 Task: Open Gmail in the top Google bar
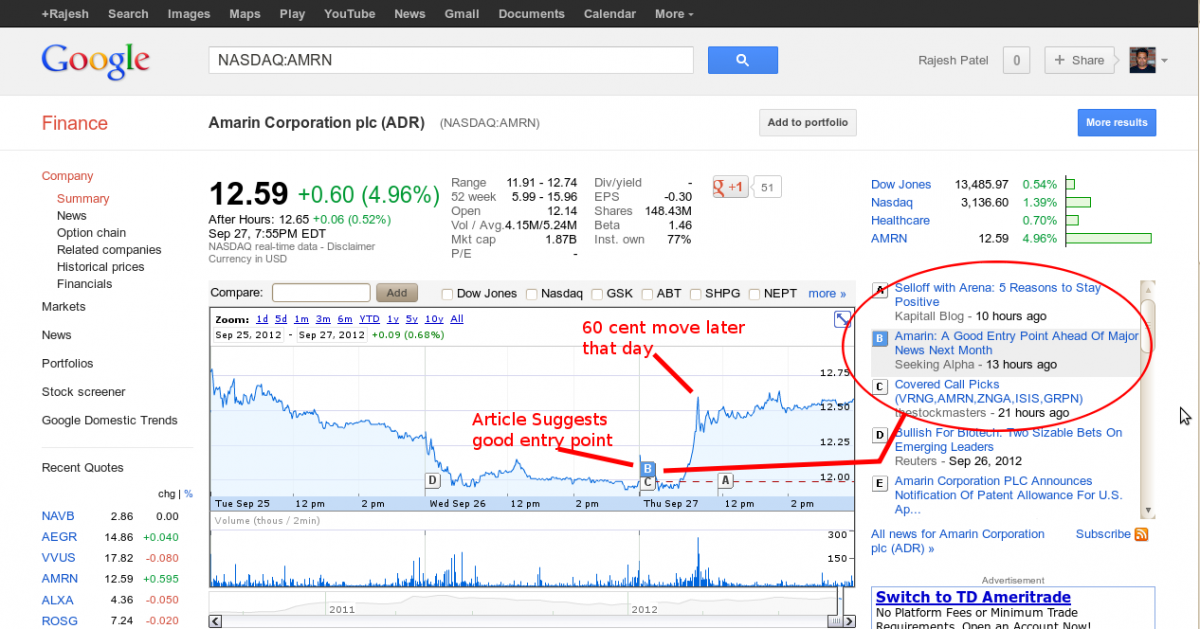pyautogui.click(x=461, y=14)
